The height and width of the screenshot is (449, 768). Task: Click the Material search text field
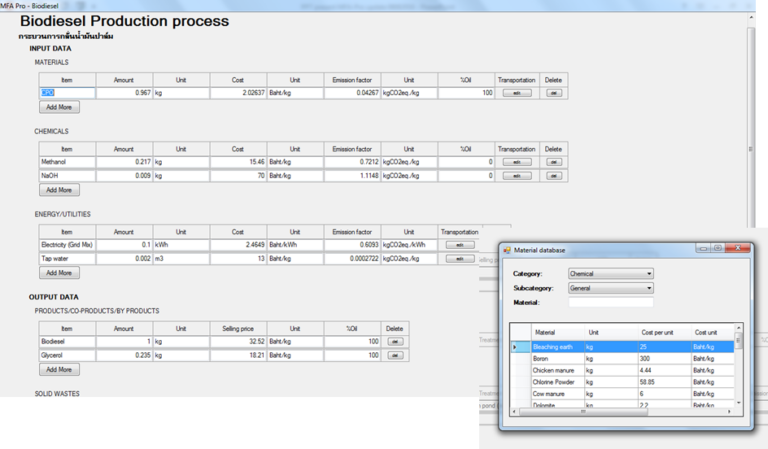[x=610, y=302]
